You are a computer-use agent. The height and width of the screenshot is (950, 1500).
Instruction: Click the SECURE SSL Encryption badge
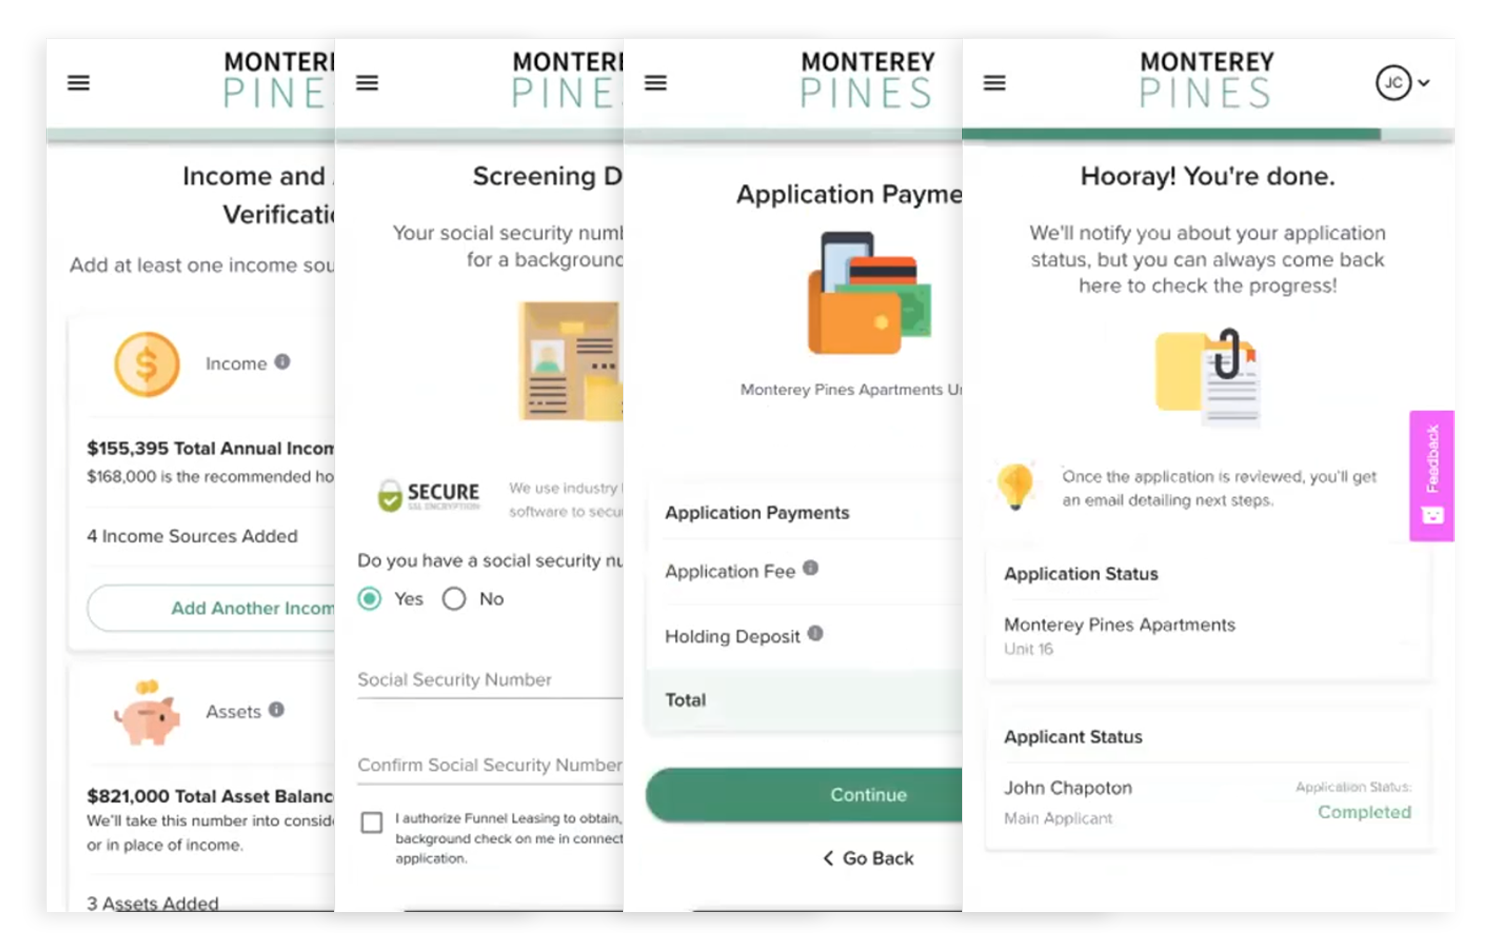tap(429, 494)
